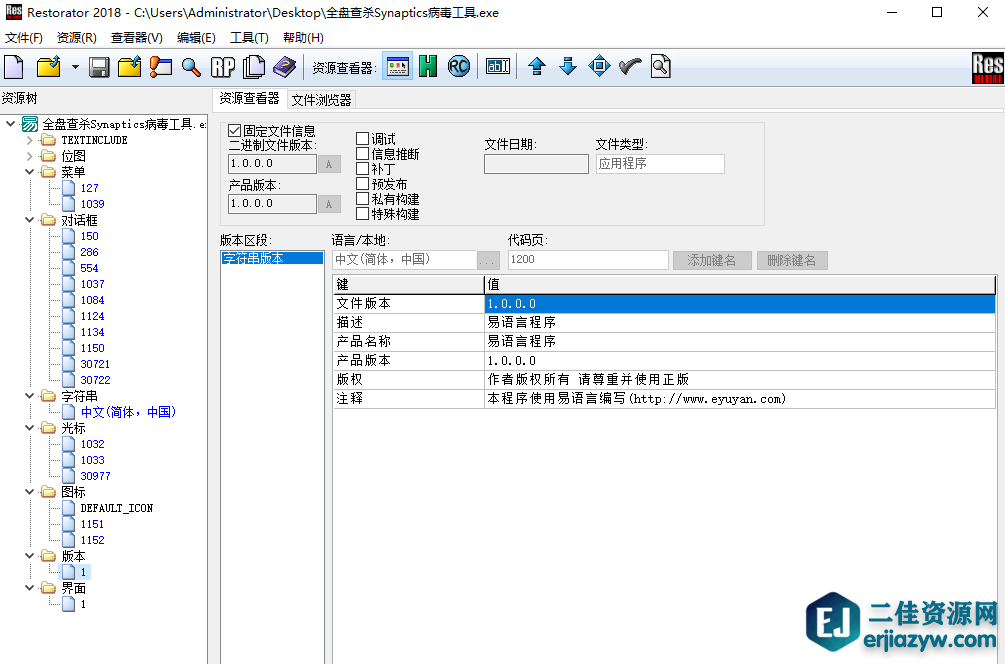Click the ... button beside language field
Image resolution: width=1005 pixels, height=664 pixels.
(488, 260)
